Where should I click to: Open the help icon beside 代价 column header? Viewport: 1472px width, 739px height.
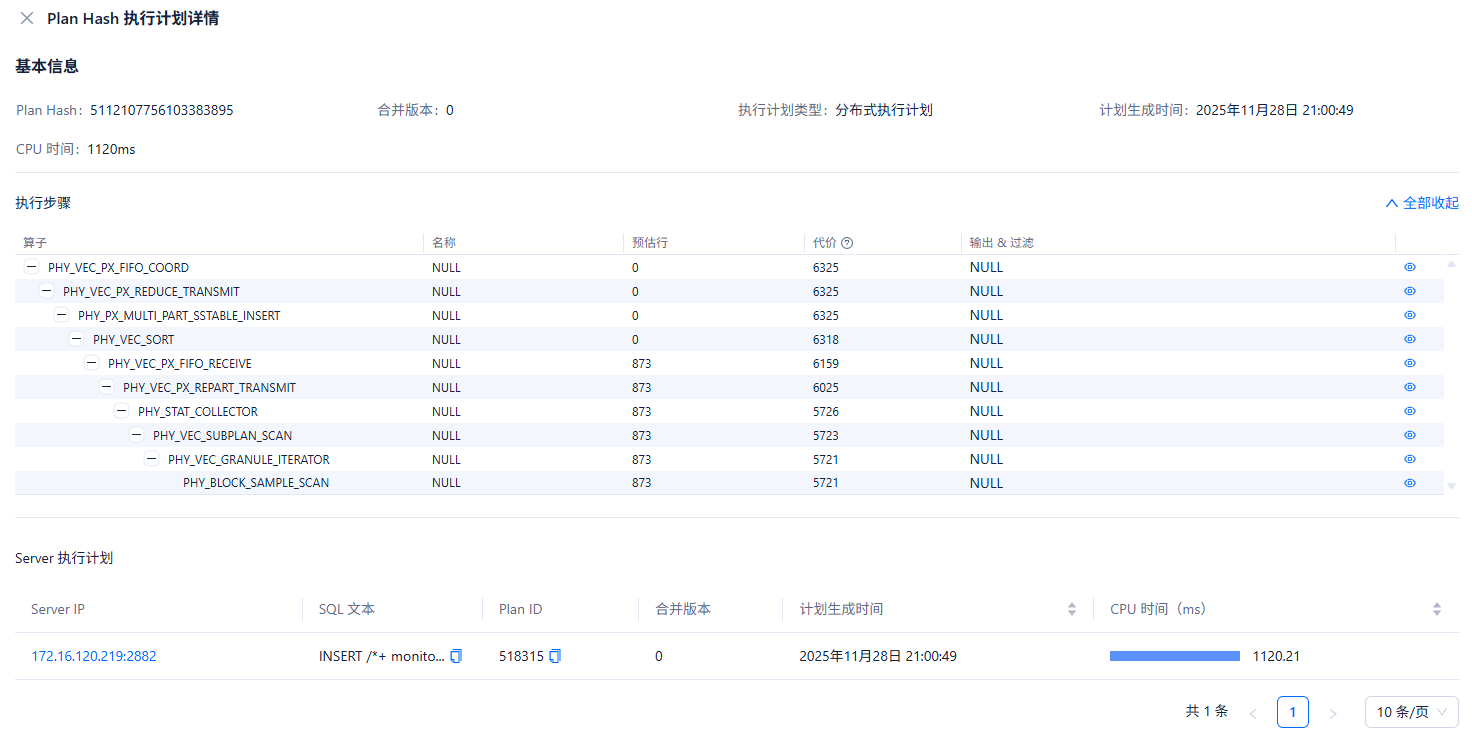[847, 243]
